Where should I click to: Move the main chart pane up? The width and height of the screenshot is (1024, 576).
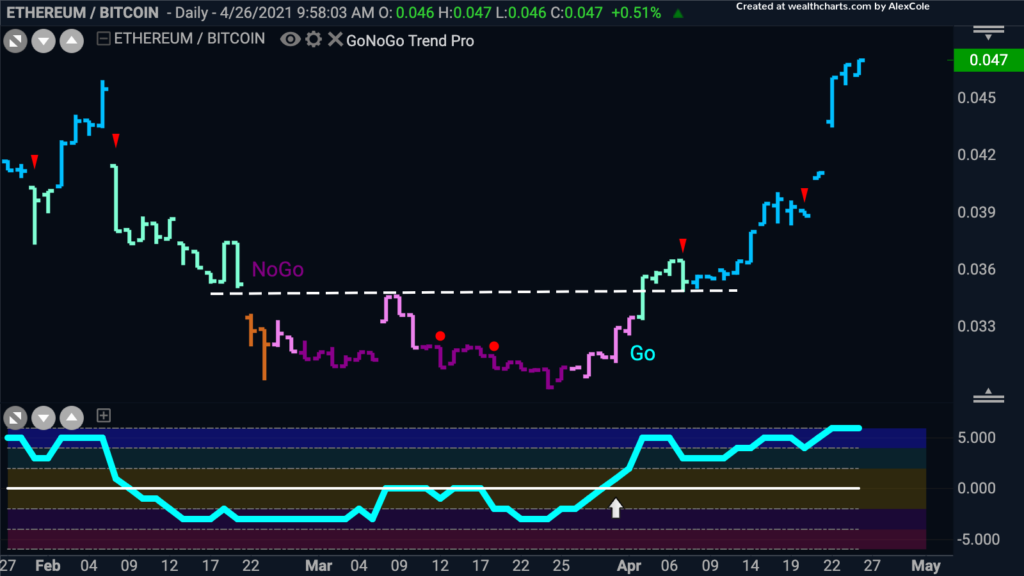(x=72, y=41)
